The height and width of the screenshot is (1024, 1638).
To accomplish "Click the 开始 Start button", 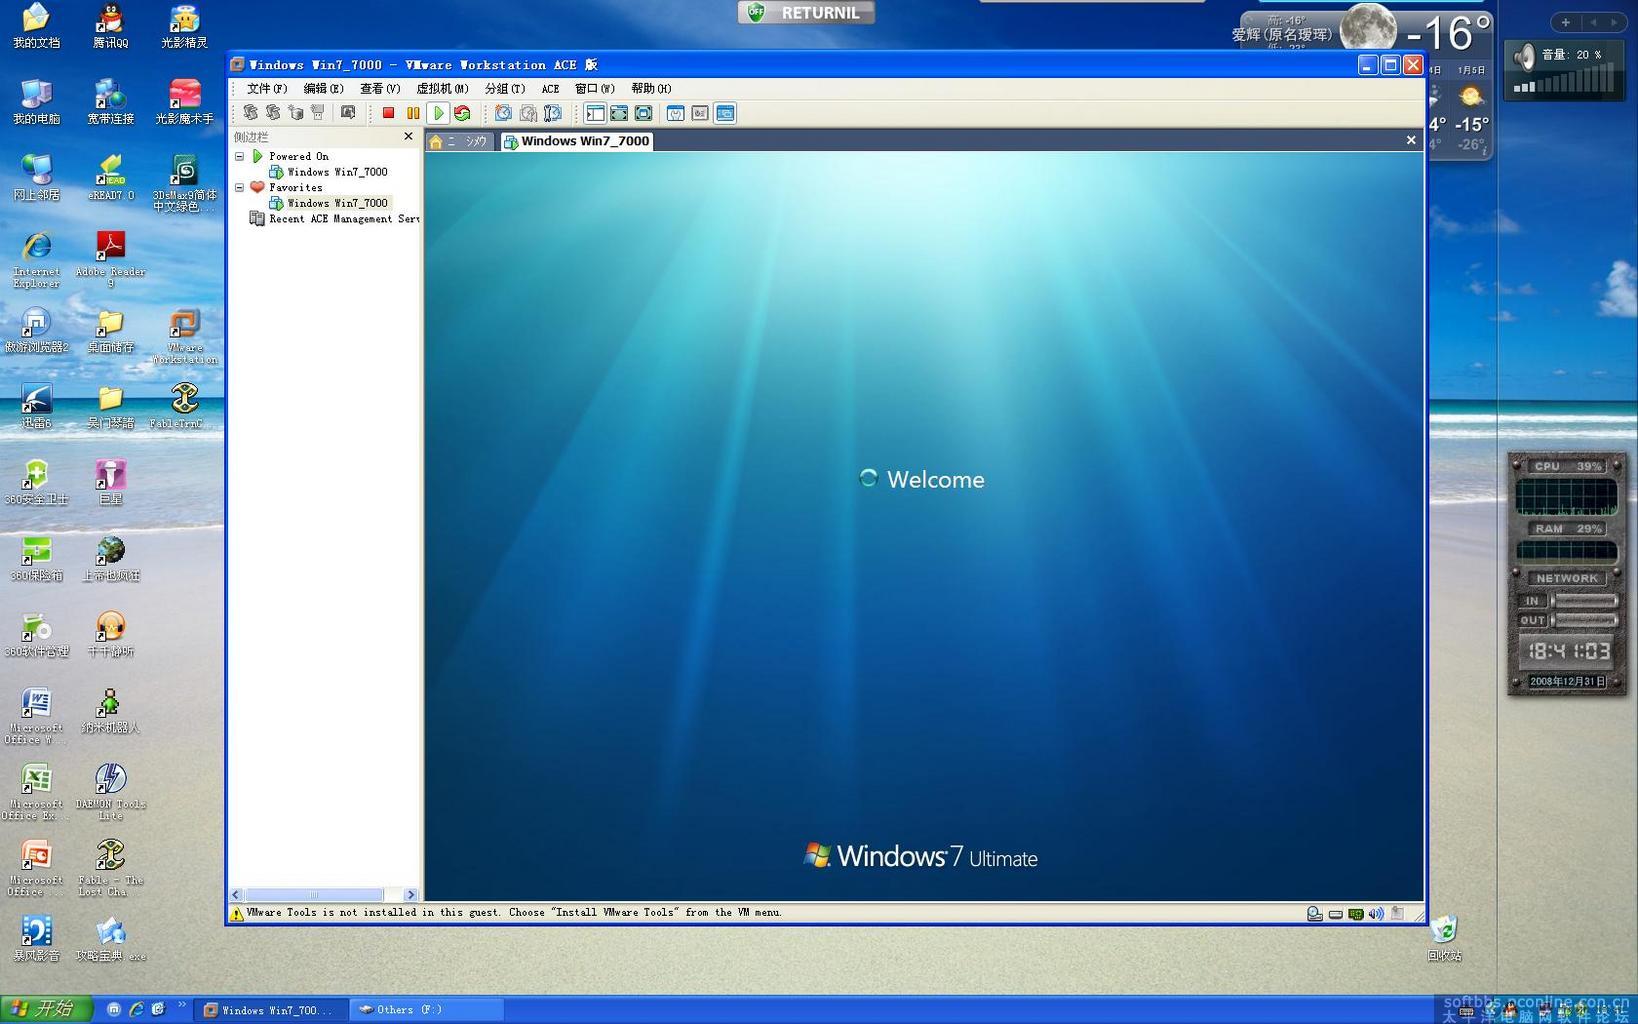I will pos(47,1009).
